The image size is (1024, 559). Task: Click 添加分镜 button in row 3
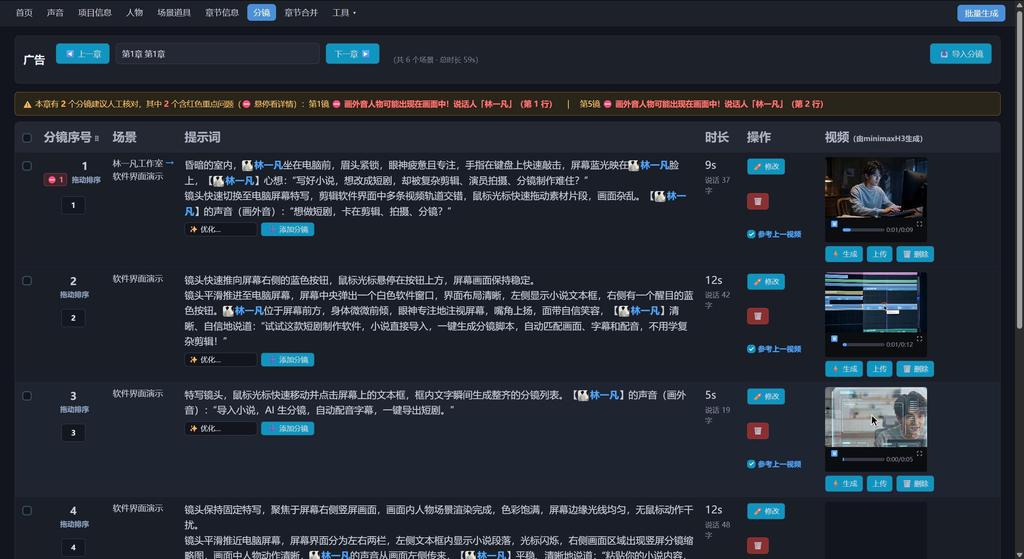[x=287, y=428]
